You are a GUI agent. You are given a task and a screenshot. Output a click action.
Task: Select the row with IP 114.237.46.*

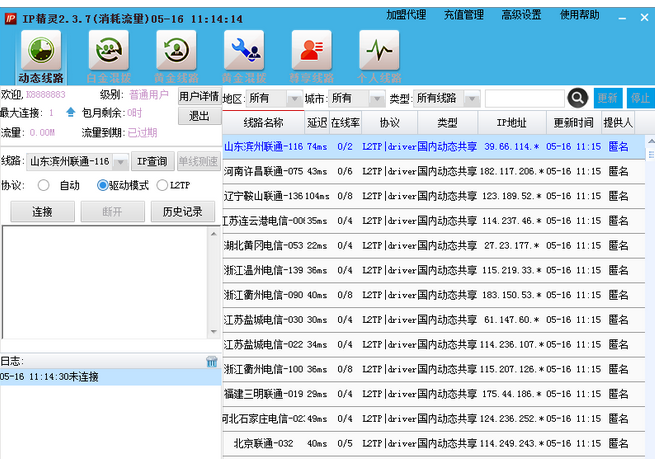[x=434, y=221]
